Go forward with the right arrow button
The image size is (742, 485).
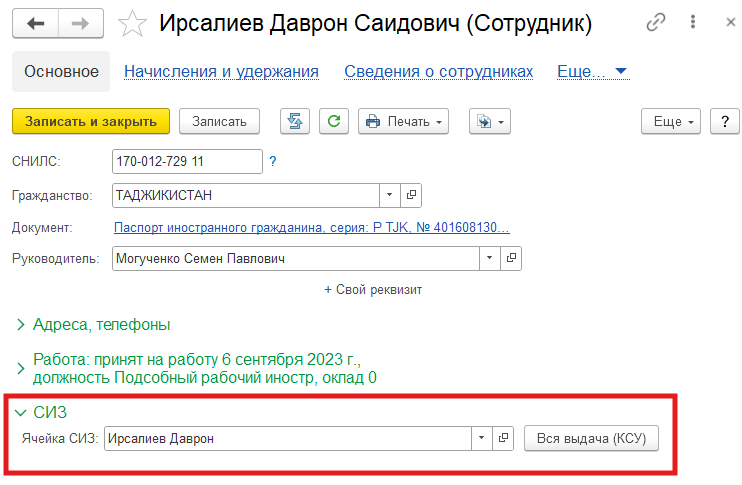click(x=81, y=23)
